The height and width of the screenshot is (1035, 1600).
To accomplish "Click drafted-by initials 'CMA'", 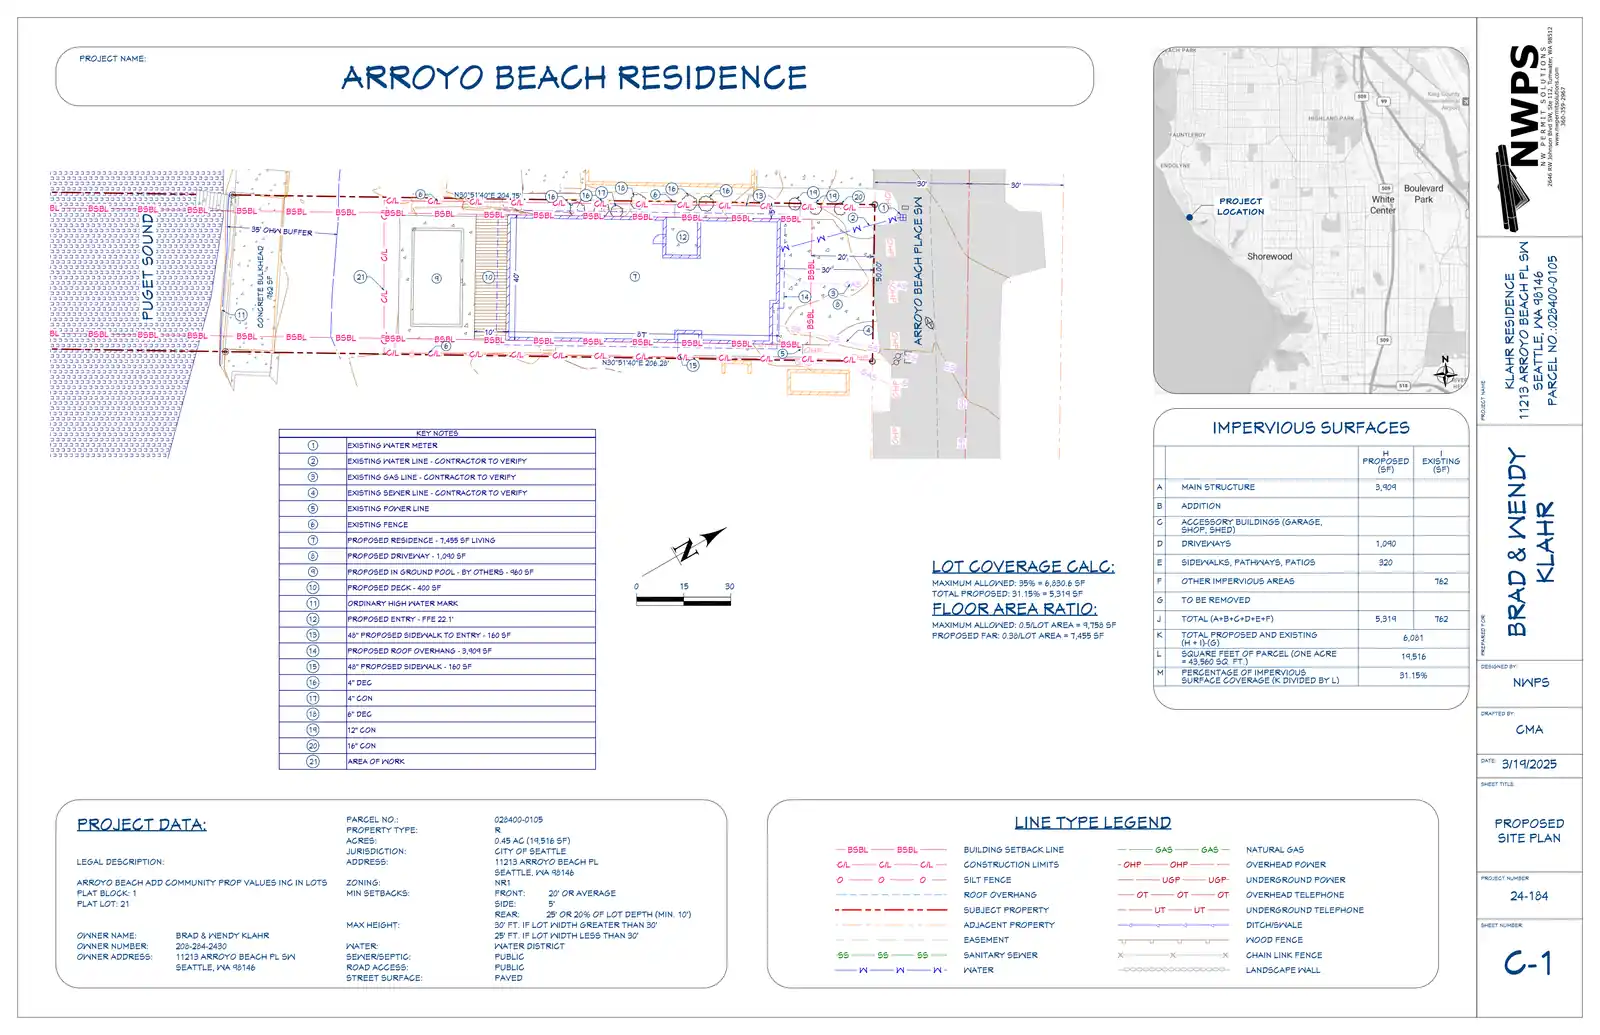I will click(1529, 730).
